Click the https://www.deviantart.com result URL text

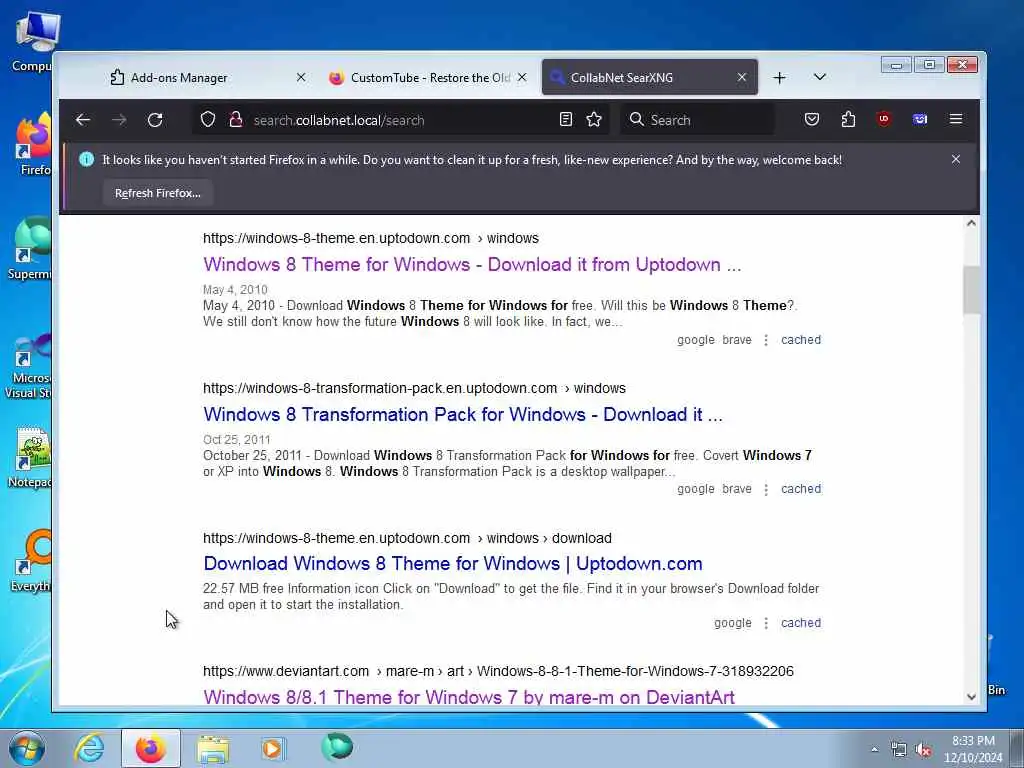[x=285, y=671]
